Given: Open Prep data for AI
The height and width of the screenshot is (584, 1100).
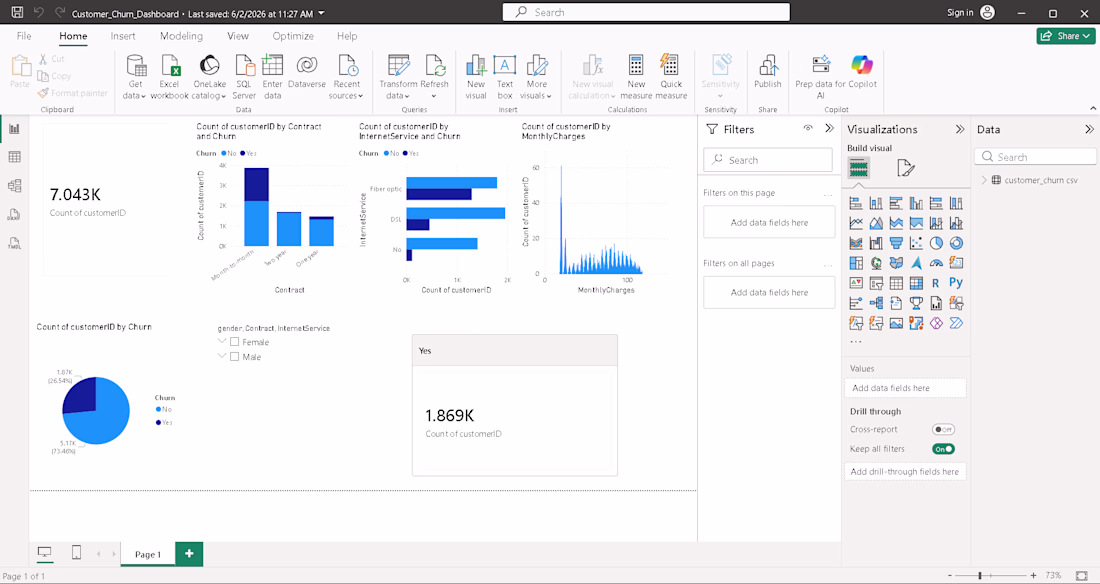Looking at the screenshot, I should click(821, 77).
